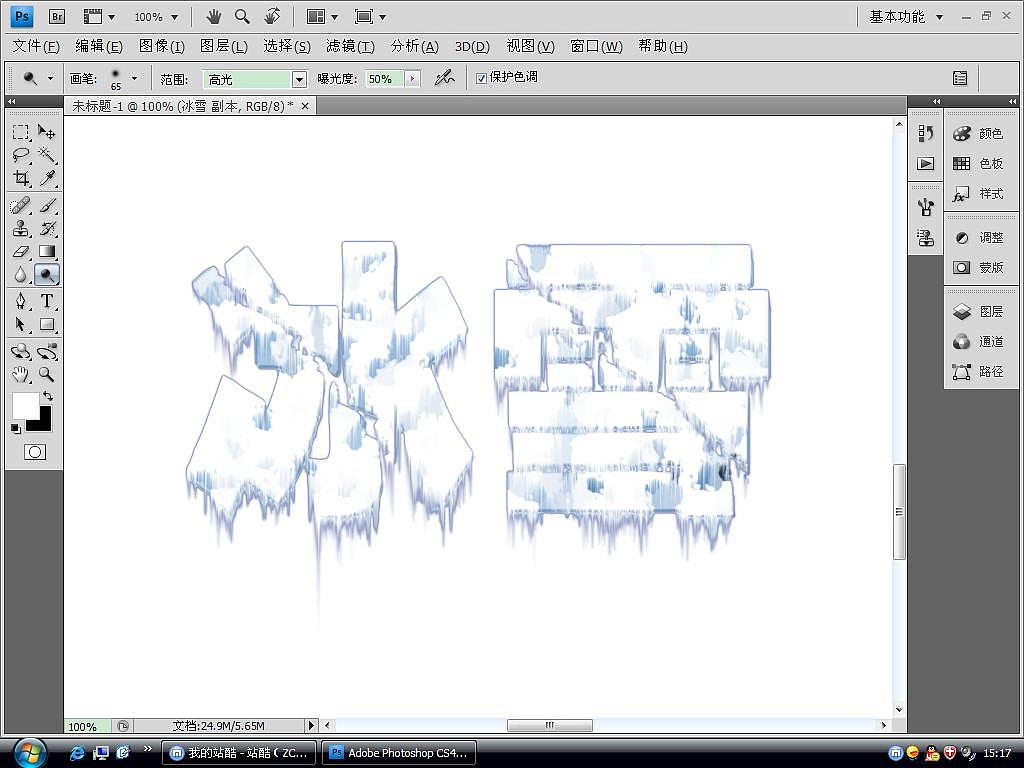Click the Rotate View tool in application bar
The image size is (1024, 768).
pyautogui.click(x=272, y=16)
